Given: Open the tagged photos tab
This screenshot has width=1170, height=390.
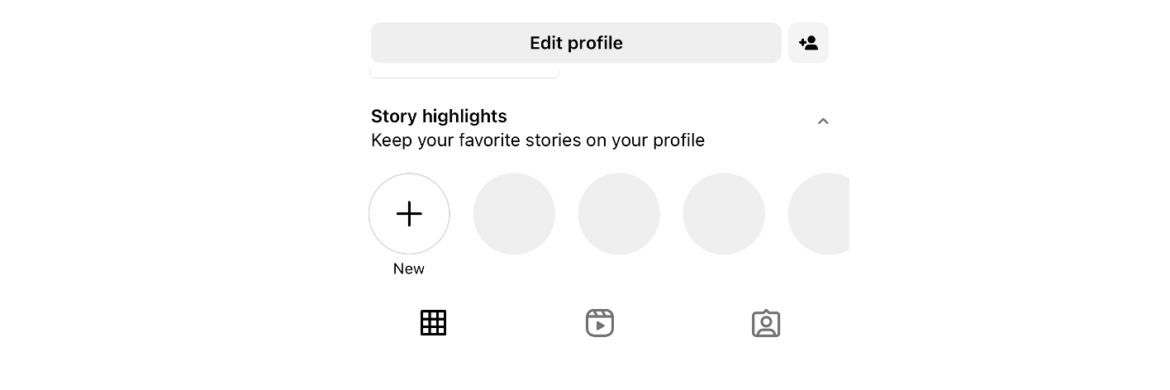Looking at the screenshot, I should pos(766,324).
